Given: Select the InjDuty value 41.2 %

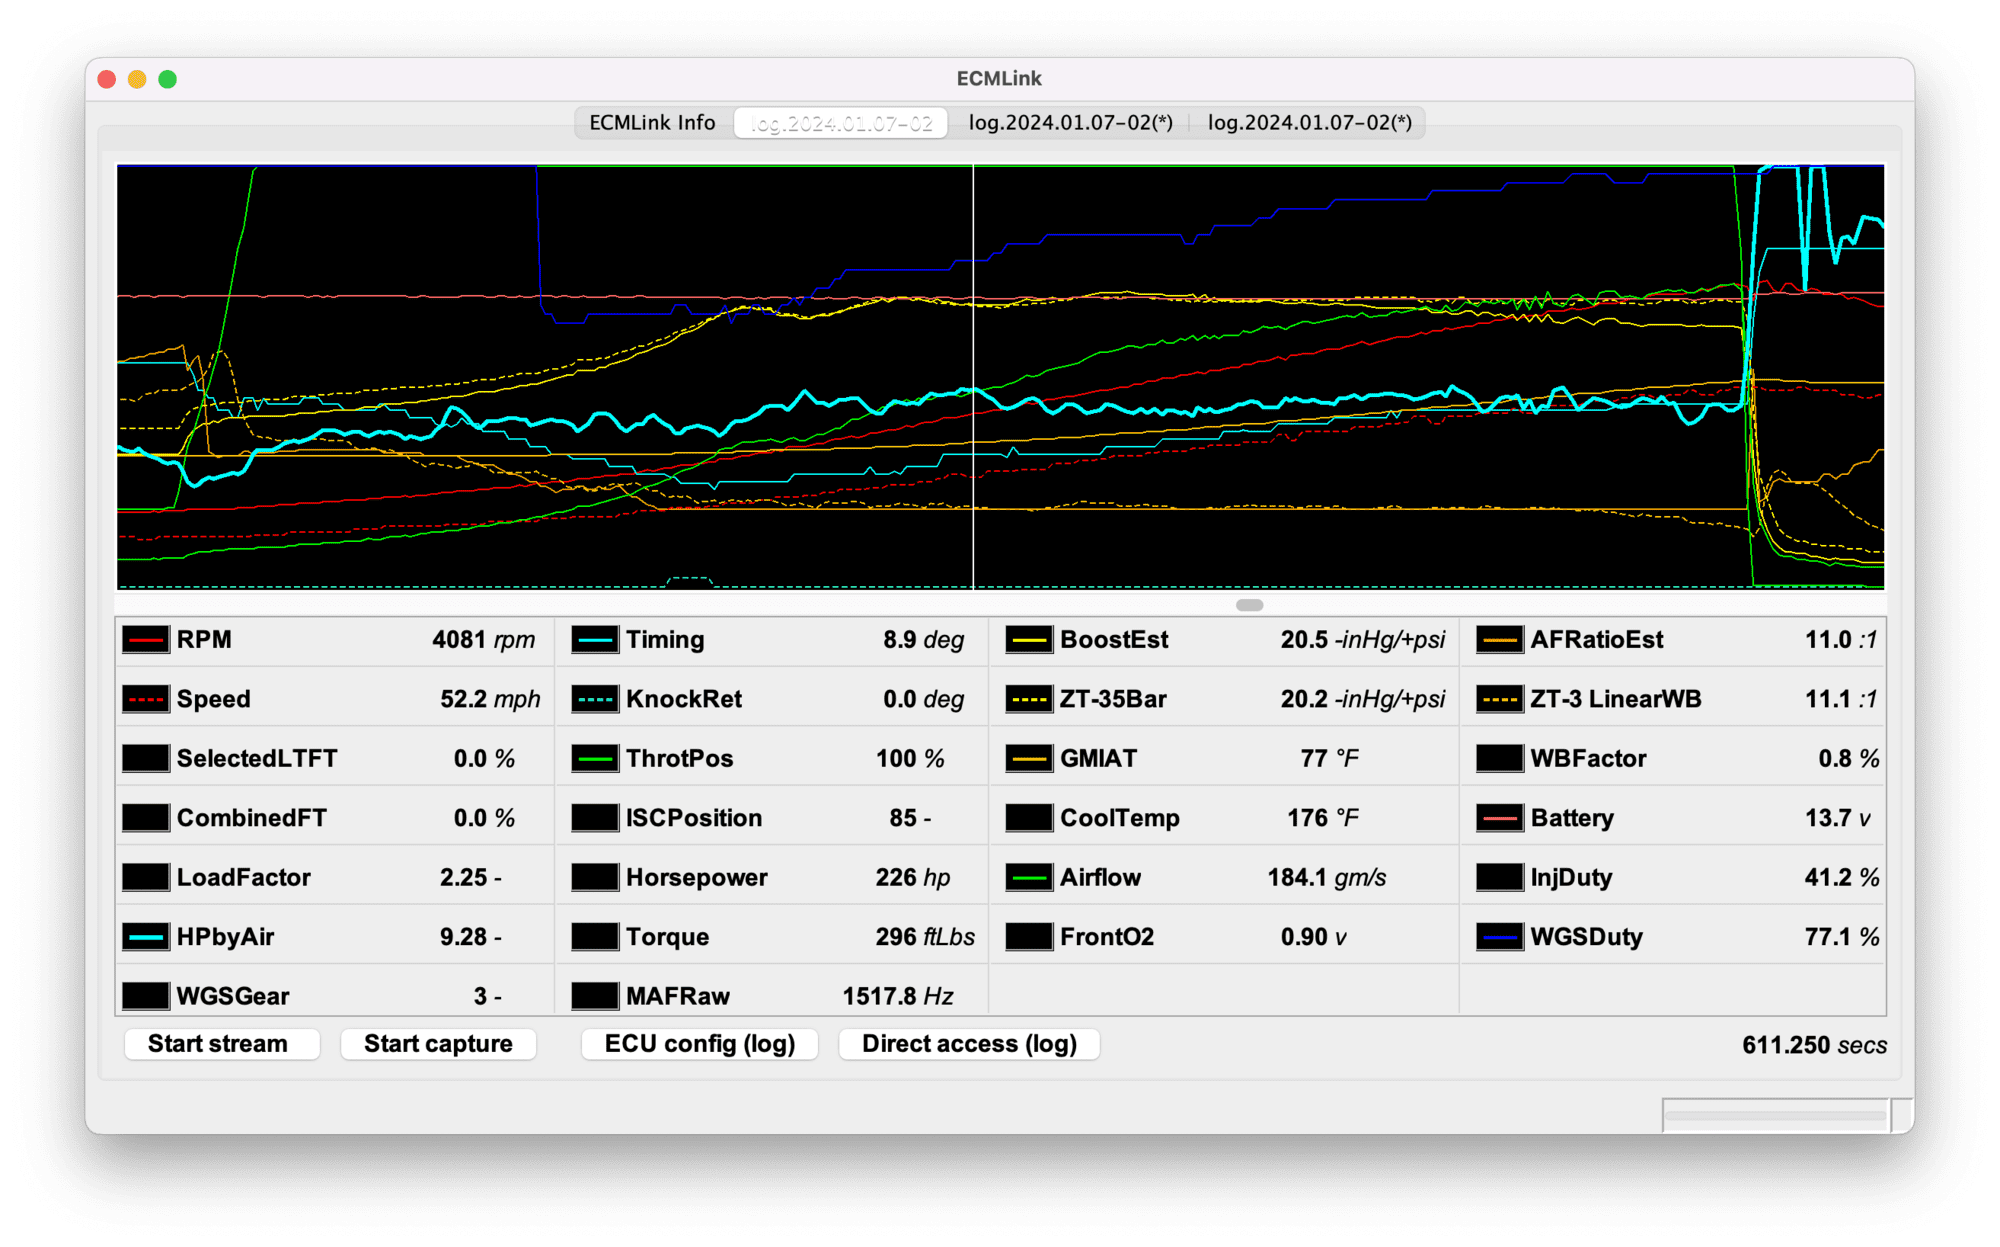Looking at the screenshot, I should [1841, 877].
